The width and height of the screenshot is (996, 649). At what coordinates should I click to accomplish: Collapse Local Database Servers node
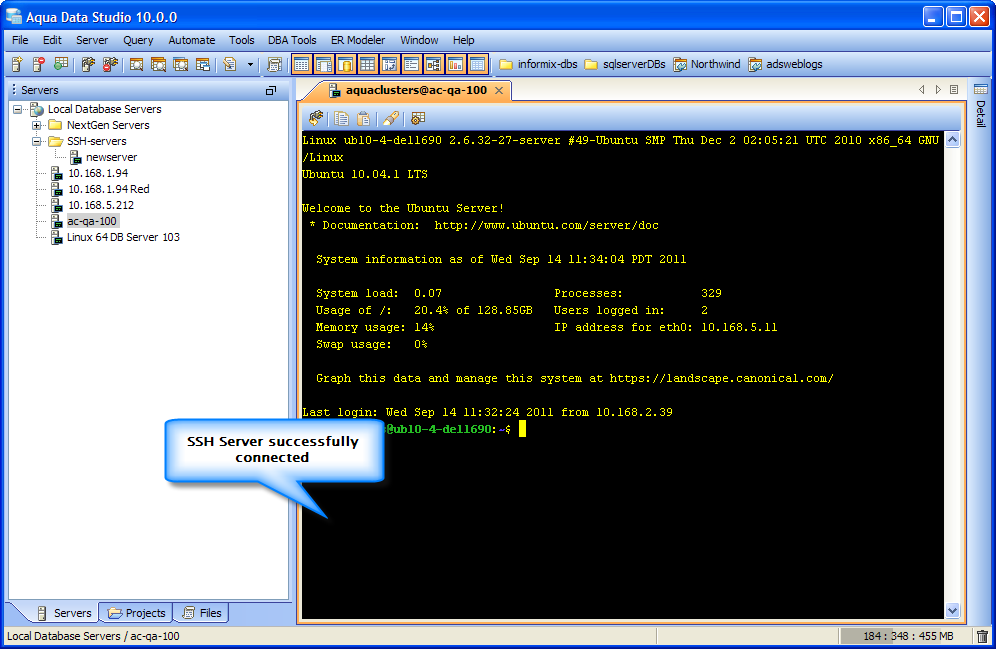18,109
